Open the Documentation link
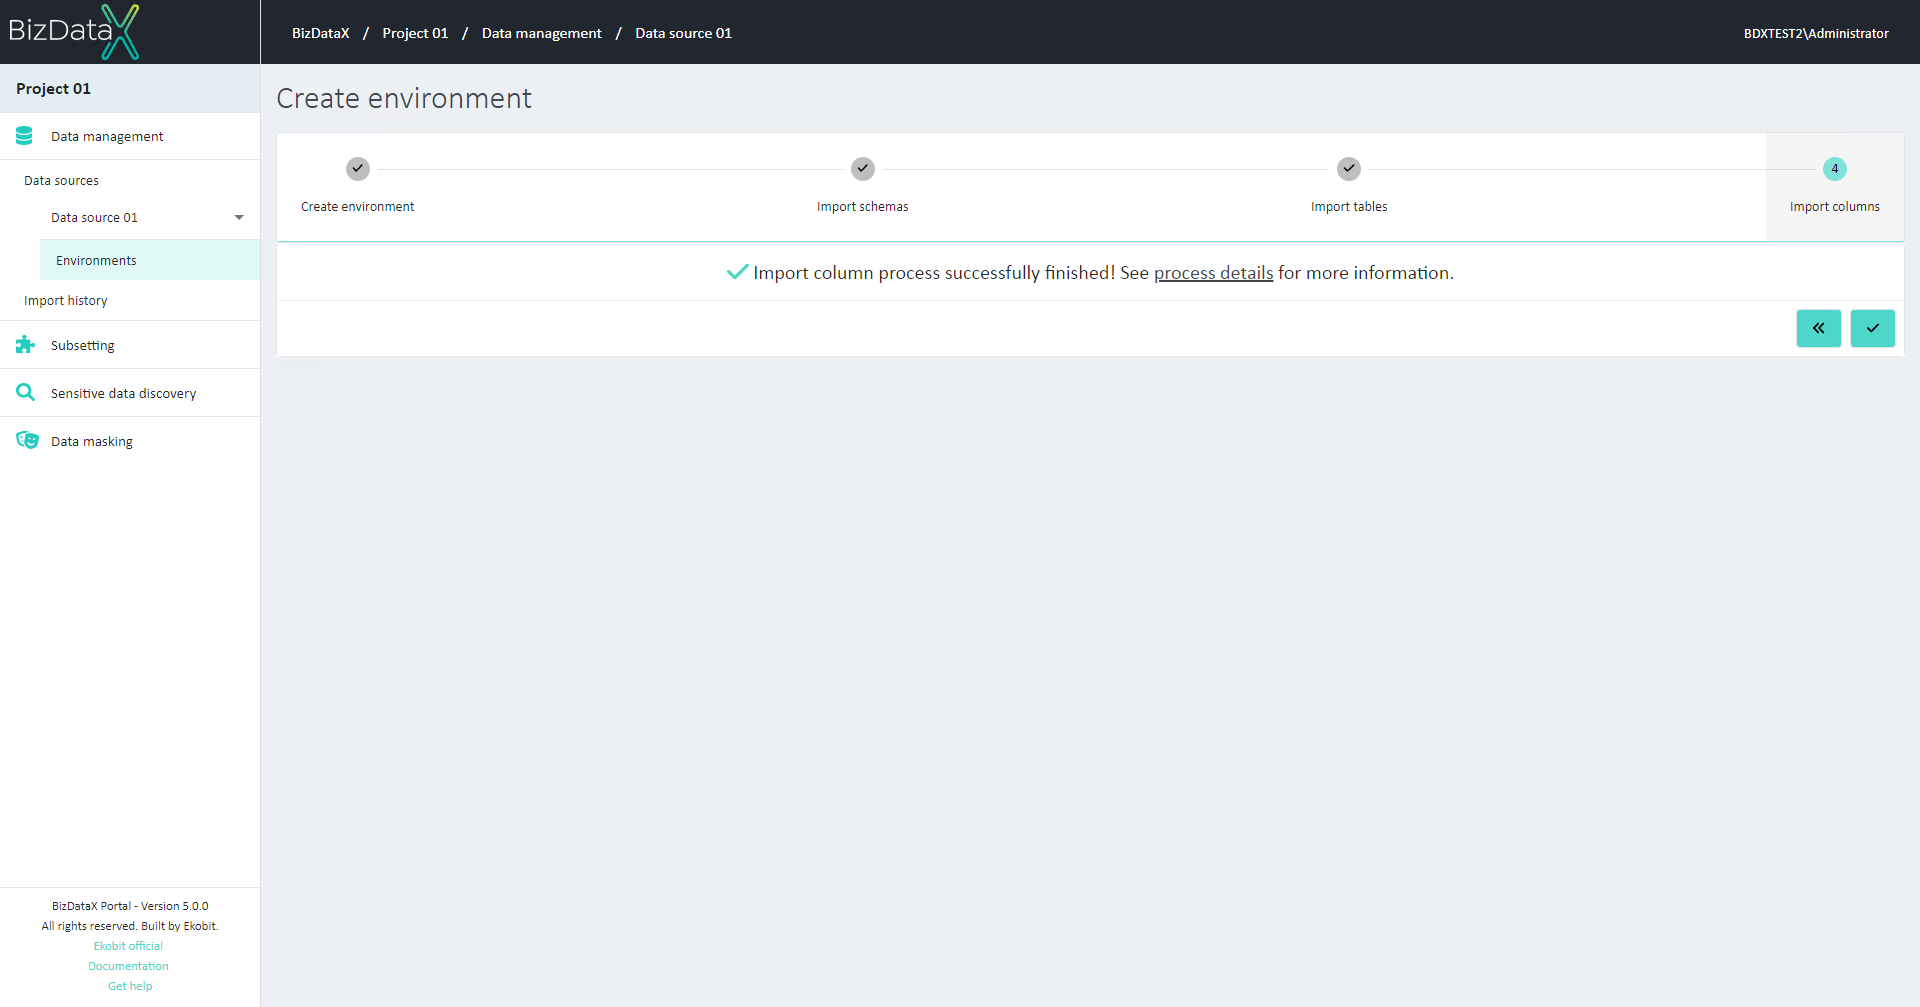Image resolution: width=1920 pixels, height=1007 pixels. 128,966
